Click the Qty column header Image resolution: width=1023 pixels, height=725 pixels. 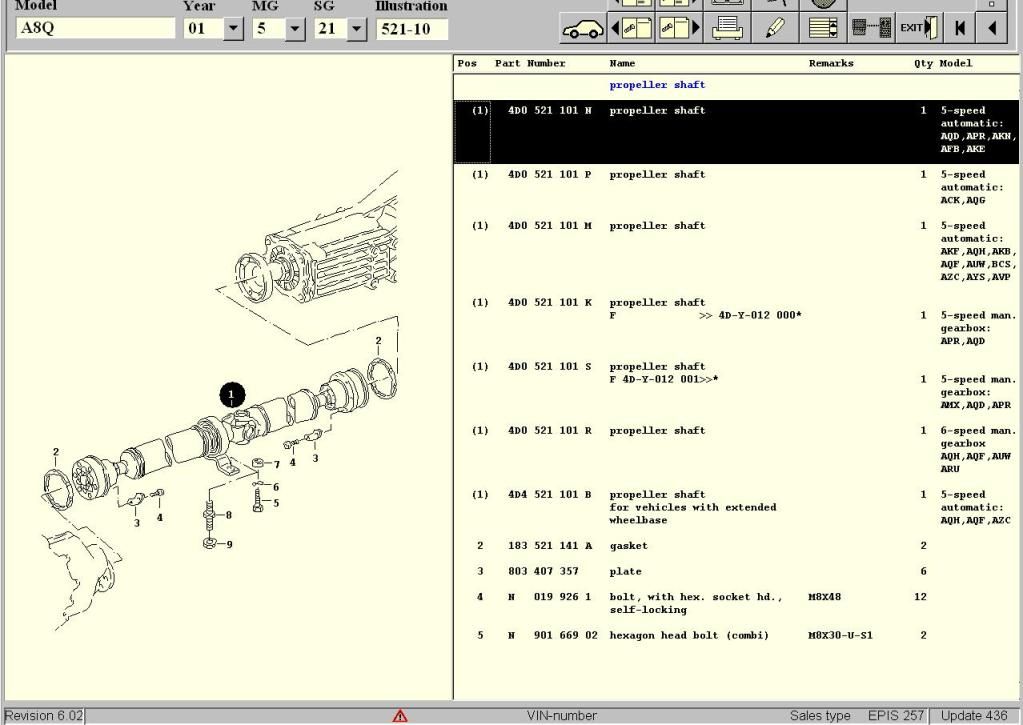[923, 63]
